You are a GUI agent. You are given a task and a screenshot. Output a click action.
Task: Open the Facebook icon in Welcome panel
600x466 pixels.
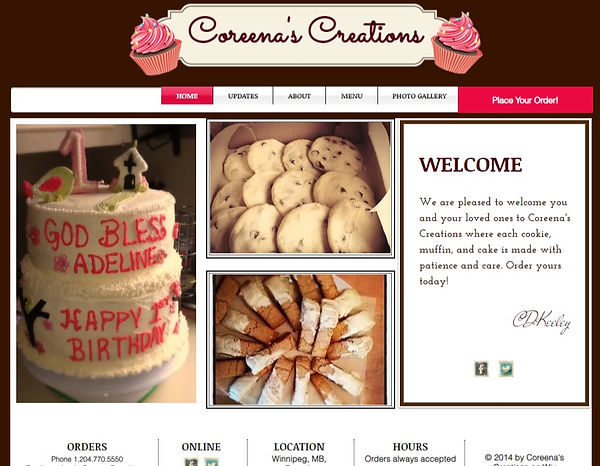click(481, 369)
